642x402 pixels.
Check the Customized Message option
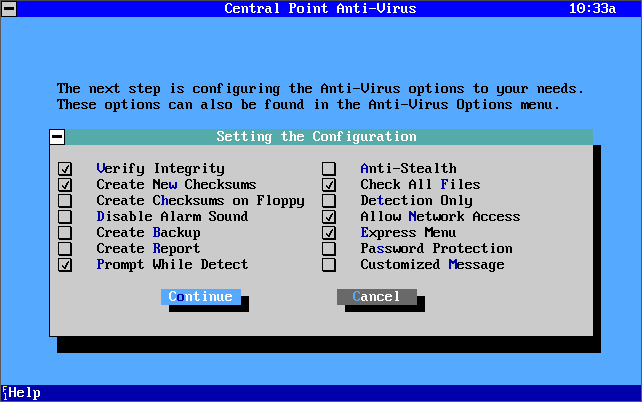(329, 265)
